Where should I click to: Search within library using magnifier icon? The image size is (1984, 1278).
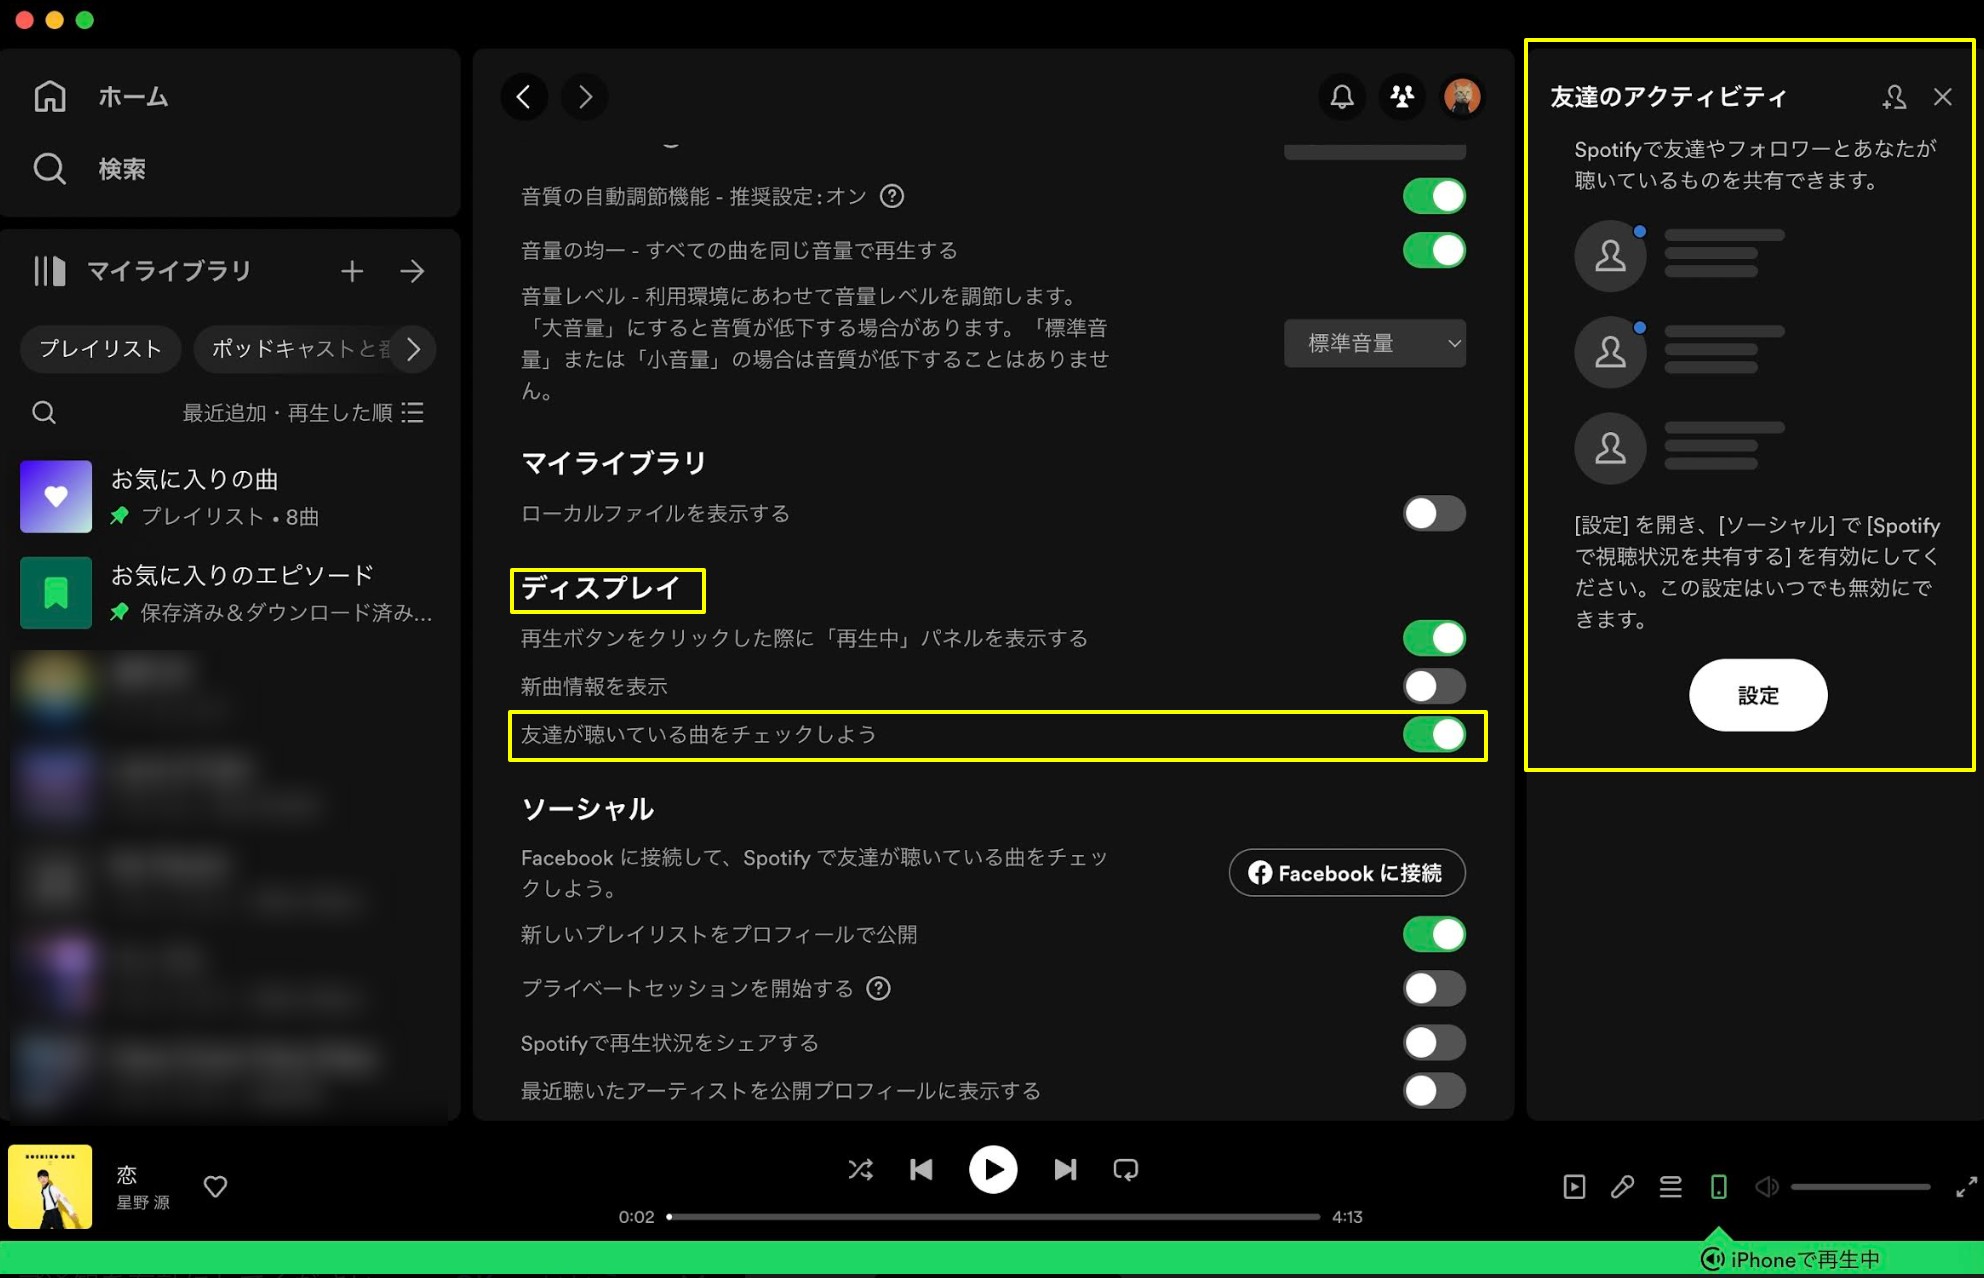[44, 412]
